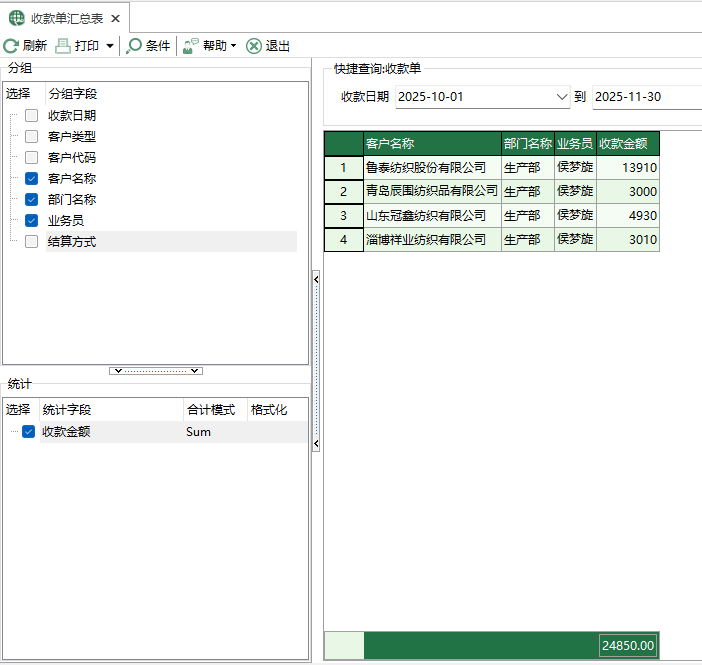Click the Exit (退出) toolbar icon
The width and height of the screenshot is (702, 665).
point(254,46)
